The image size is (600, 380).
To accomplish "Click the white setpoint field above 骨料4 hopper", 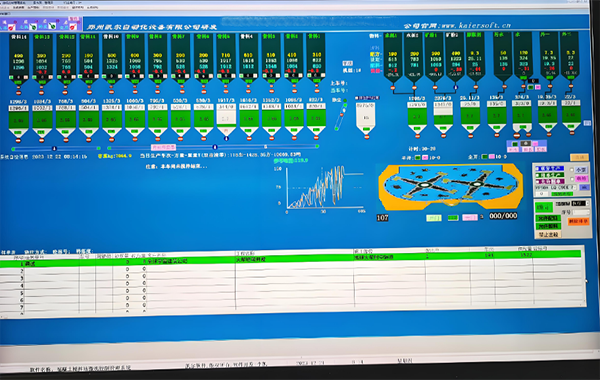I will (x=248, y=107).
